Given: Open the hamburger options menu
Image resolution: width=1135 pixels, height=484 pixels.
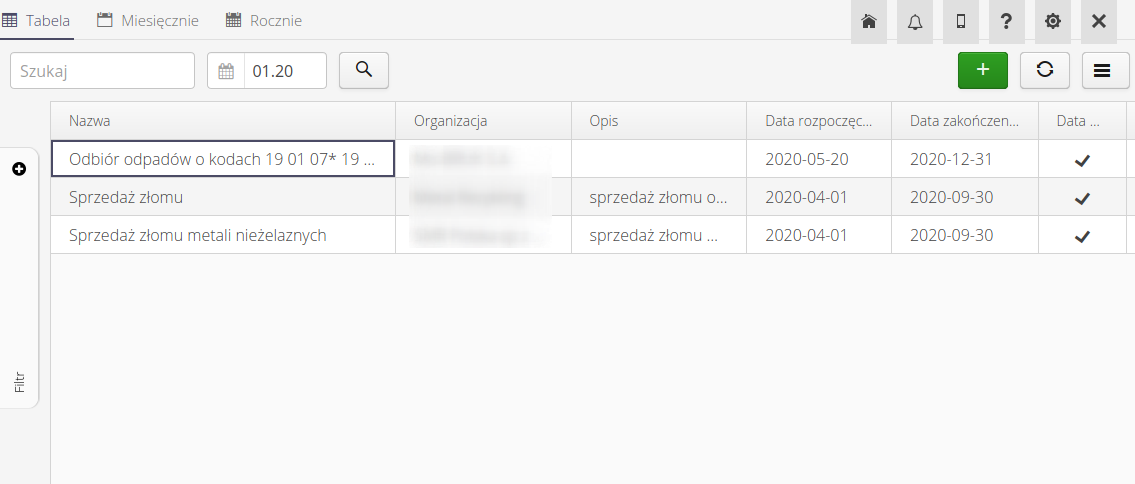Looking at the screenshot, I should tap(1103, 70).
